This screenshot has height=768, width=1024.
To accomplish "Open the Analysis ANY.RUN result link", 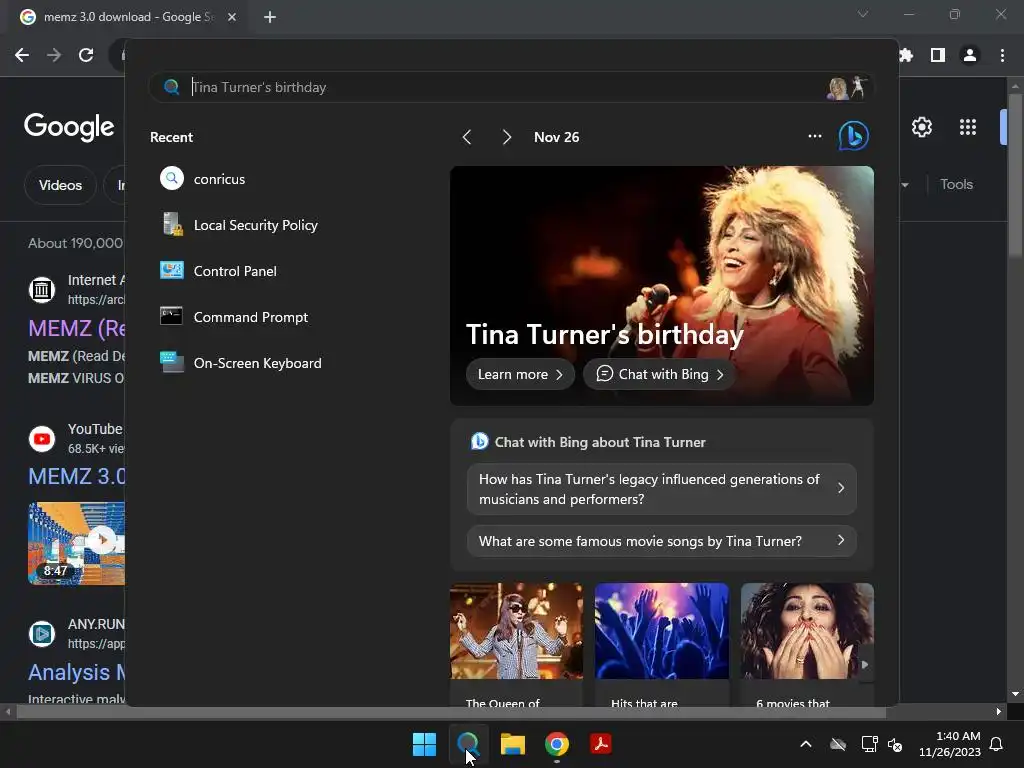I will click(76, 672).
